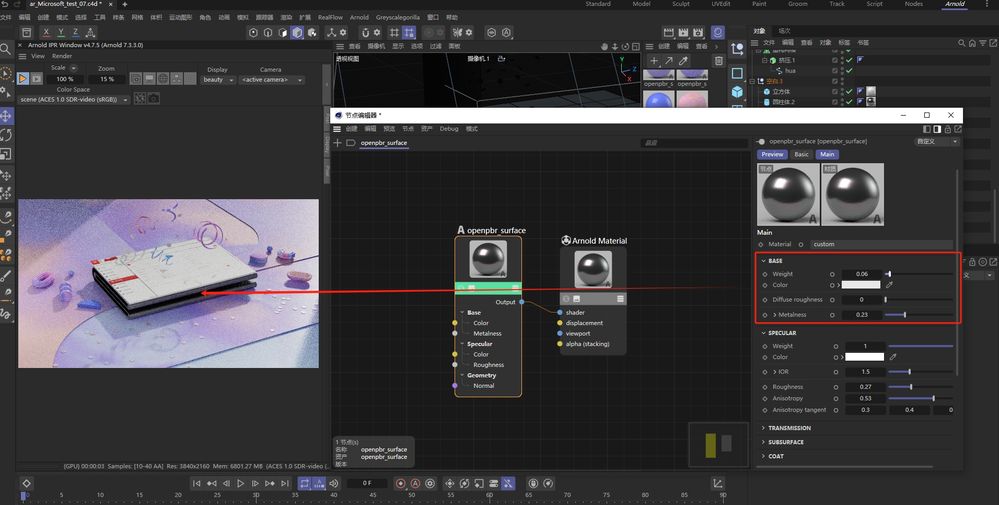The width and height of the screenshot is (999, 505).
Task: Select the Preview tab button
Action: click(772, 154)
